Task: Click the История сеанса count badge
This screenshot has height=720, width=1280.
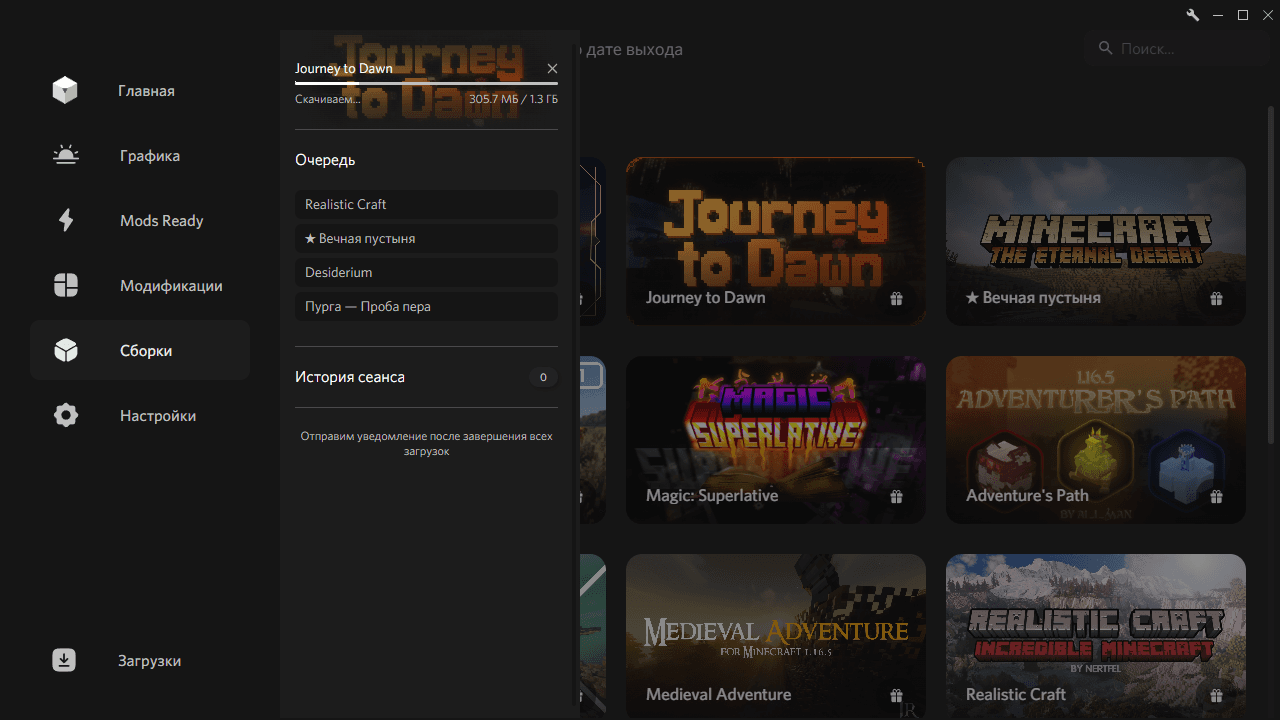Action: [543, 377]
